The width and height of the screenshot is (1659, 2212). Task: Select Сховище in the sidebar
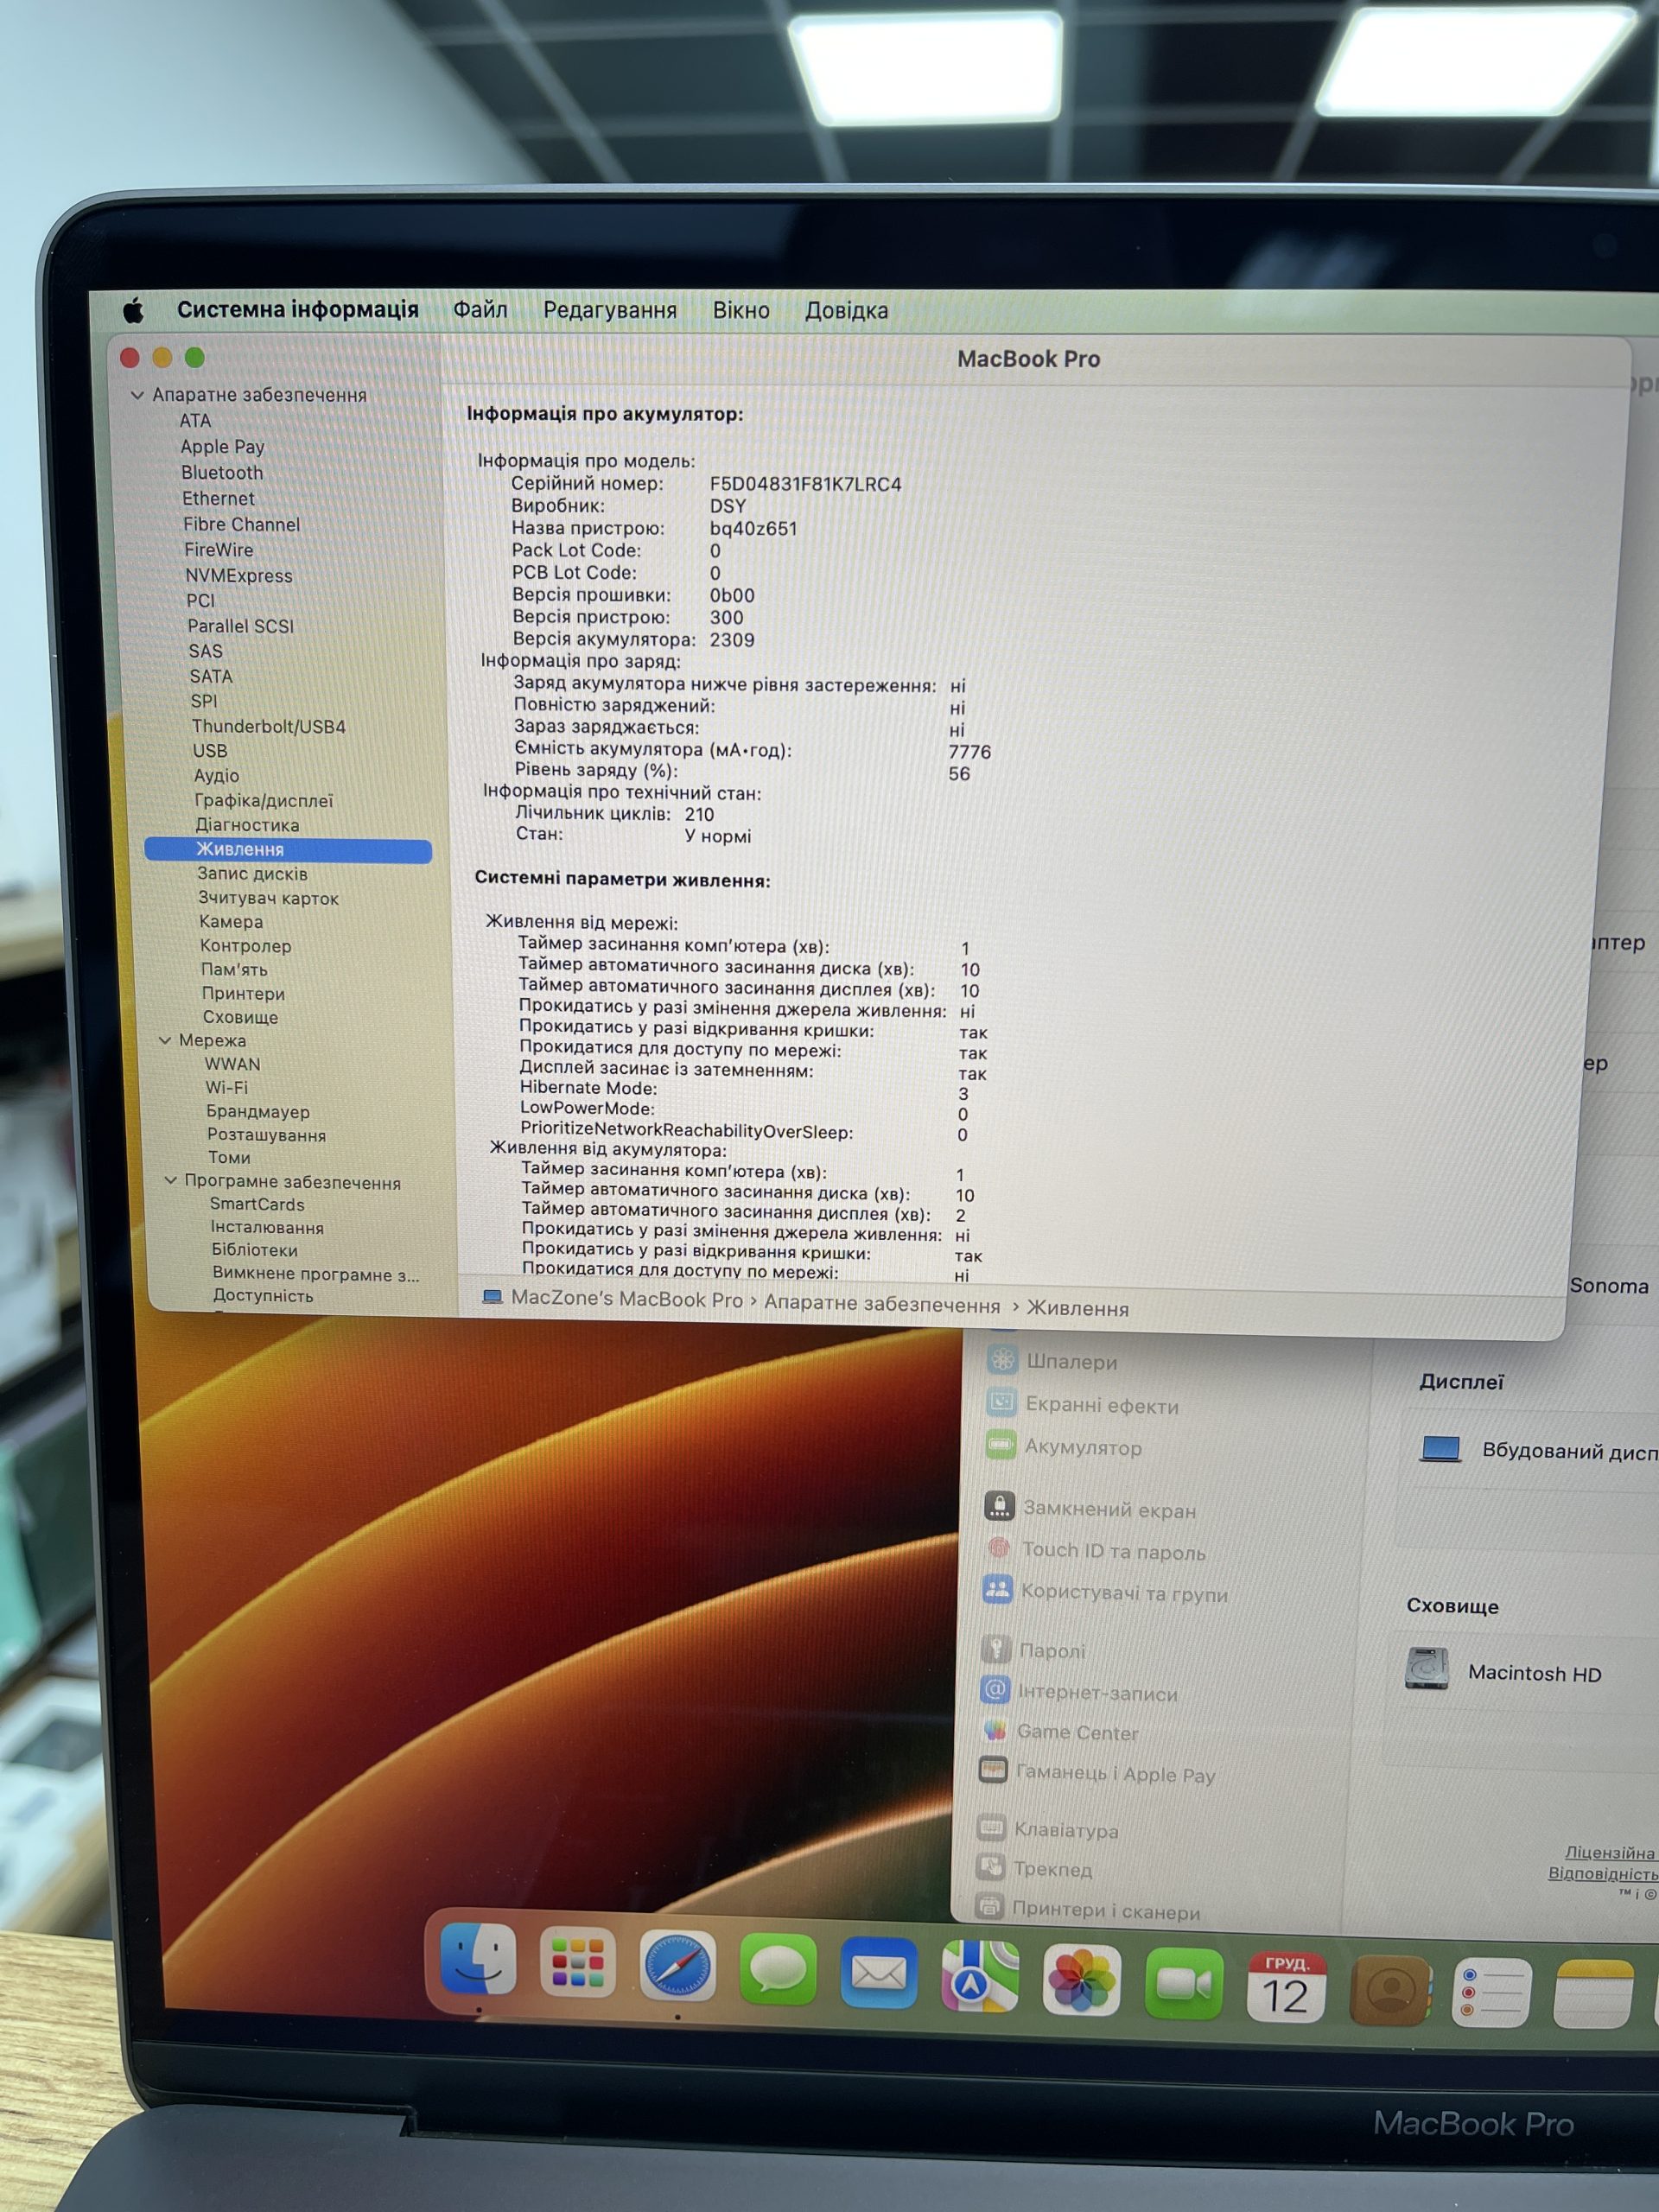click(241, 1017)
